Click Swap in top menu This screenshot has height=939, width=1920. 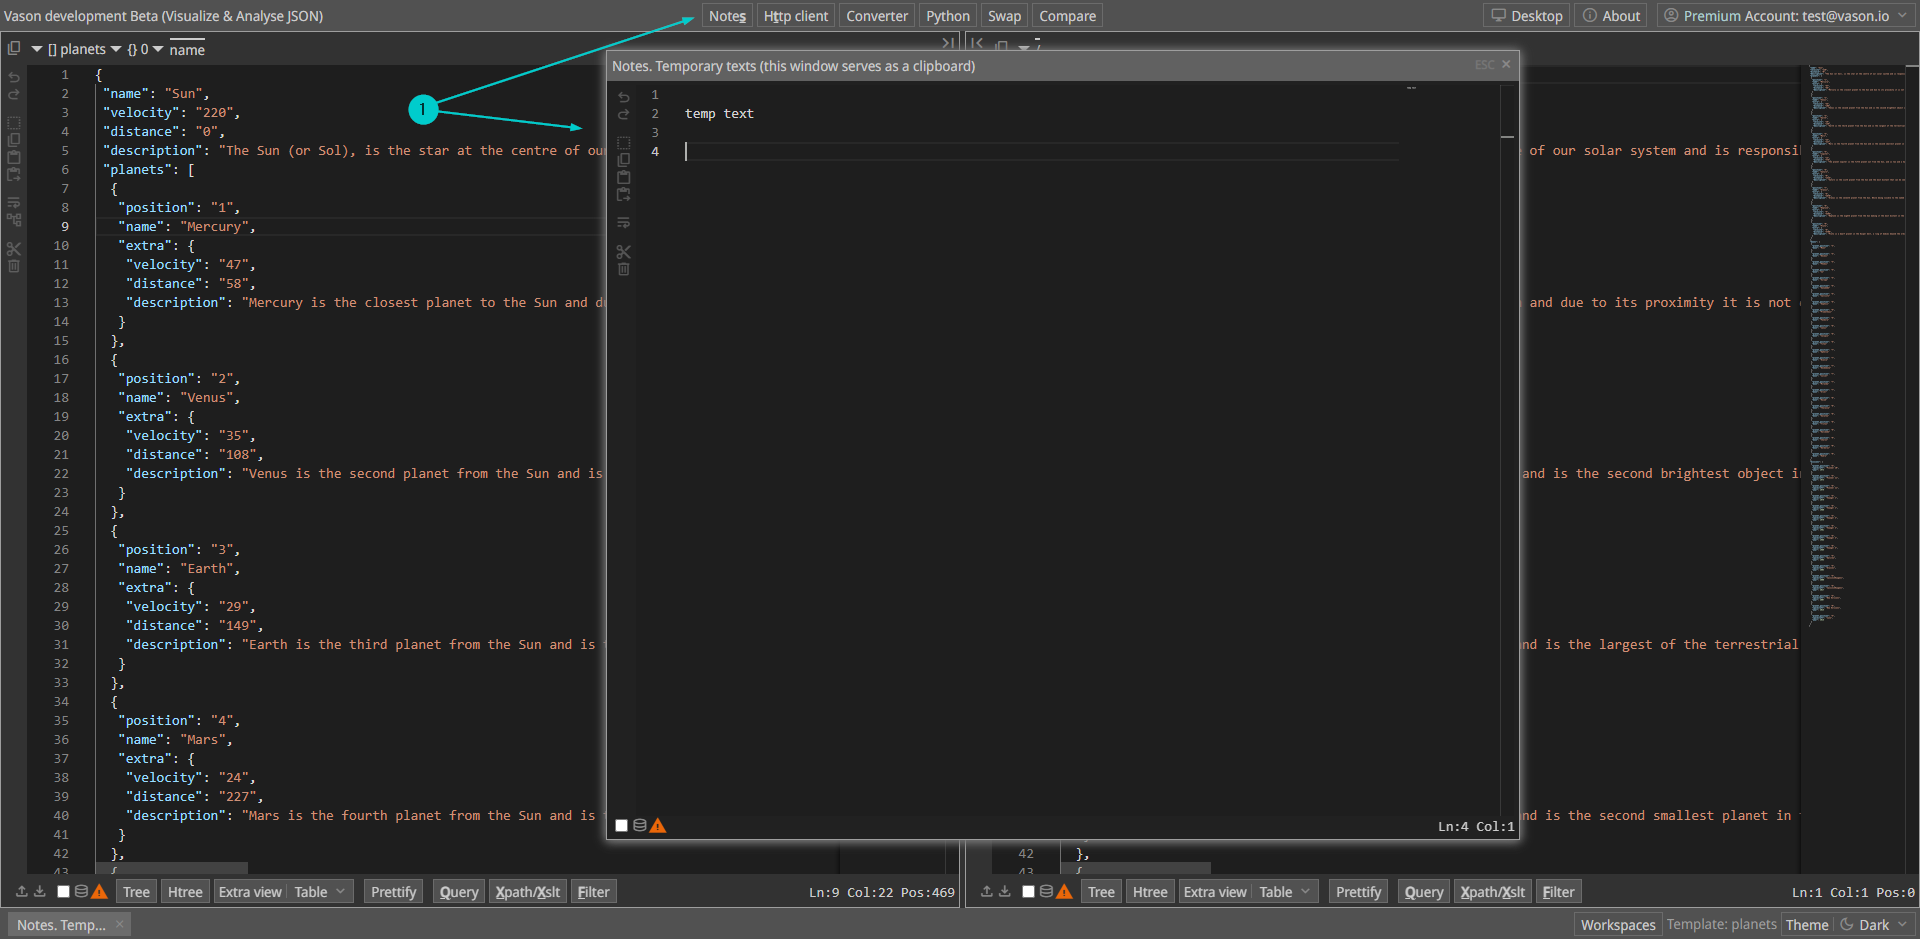point(1004,16)
